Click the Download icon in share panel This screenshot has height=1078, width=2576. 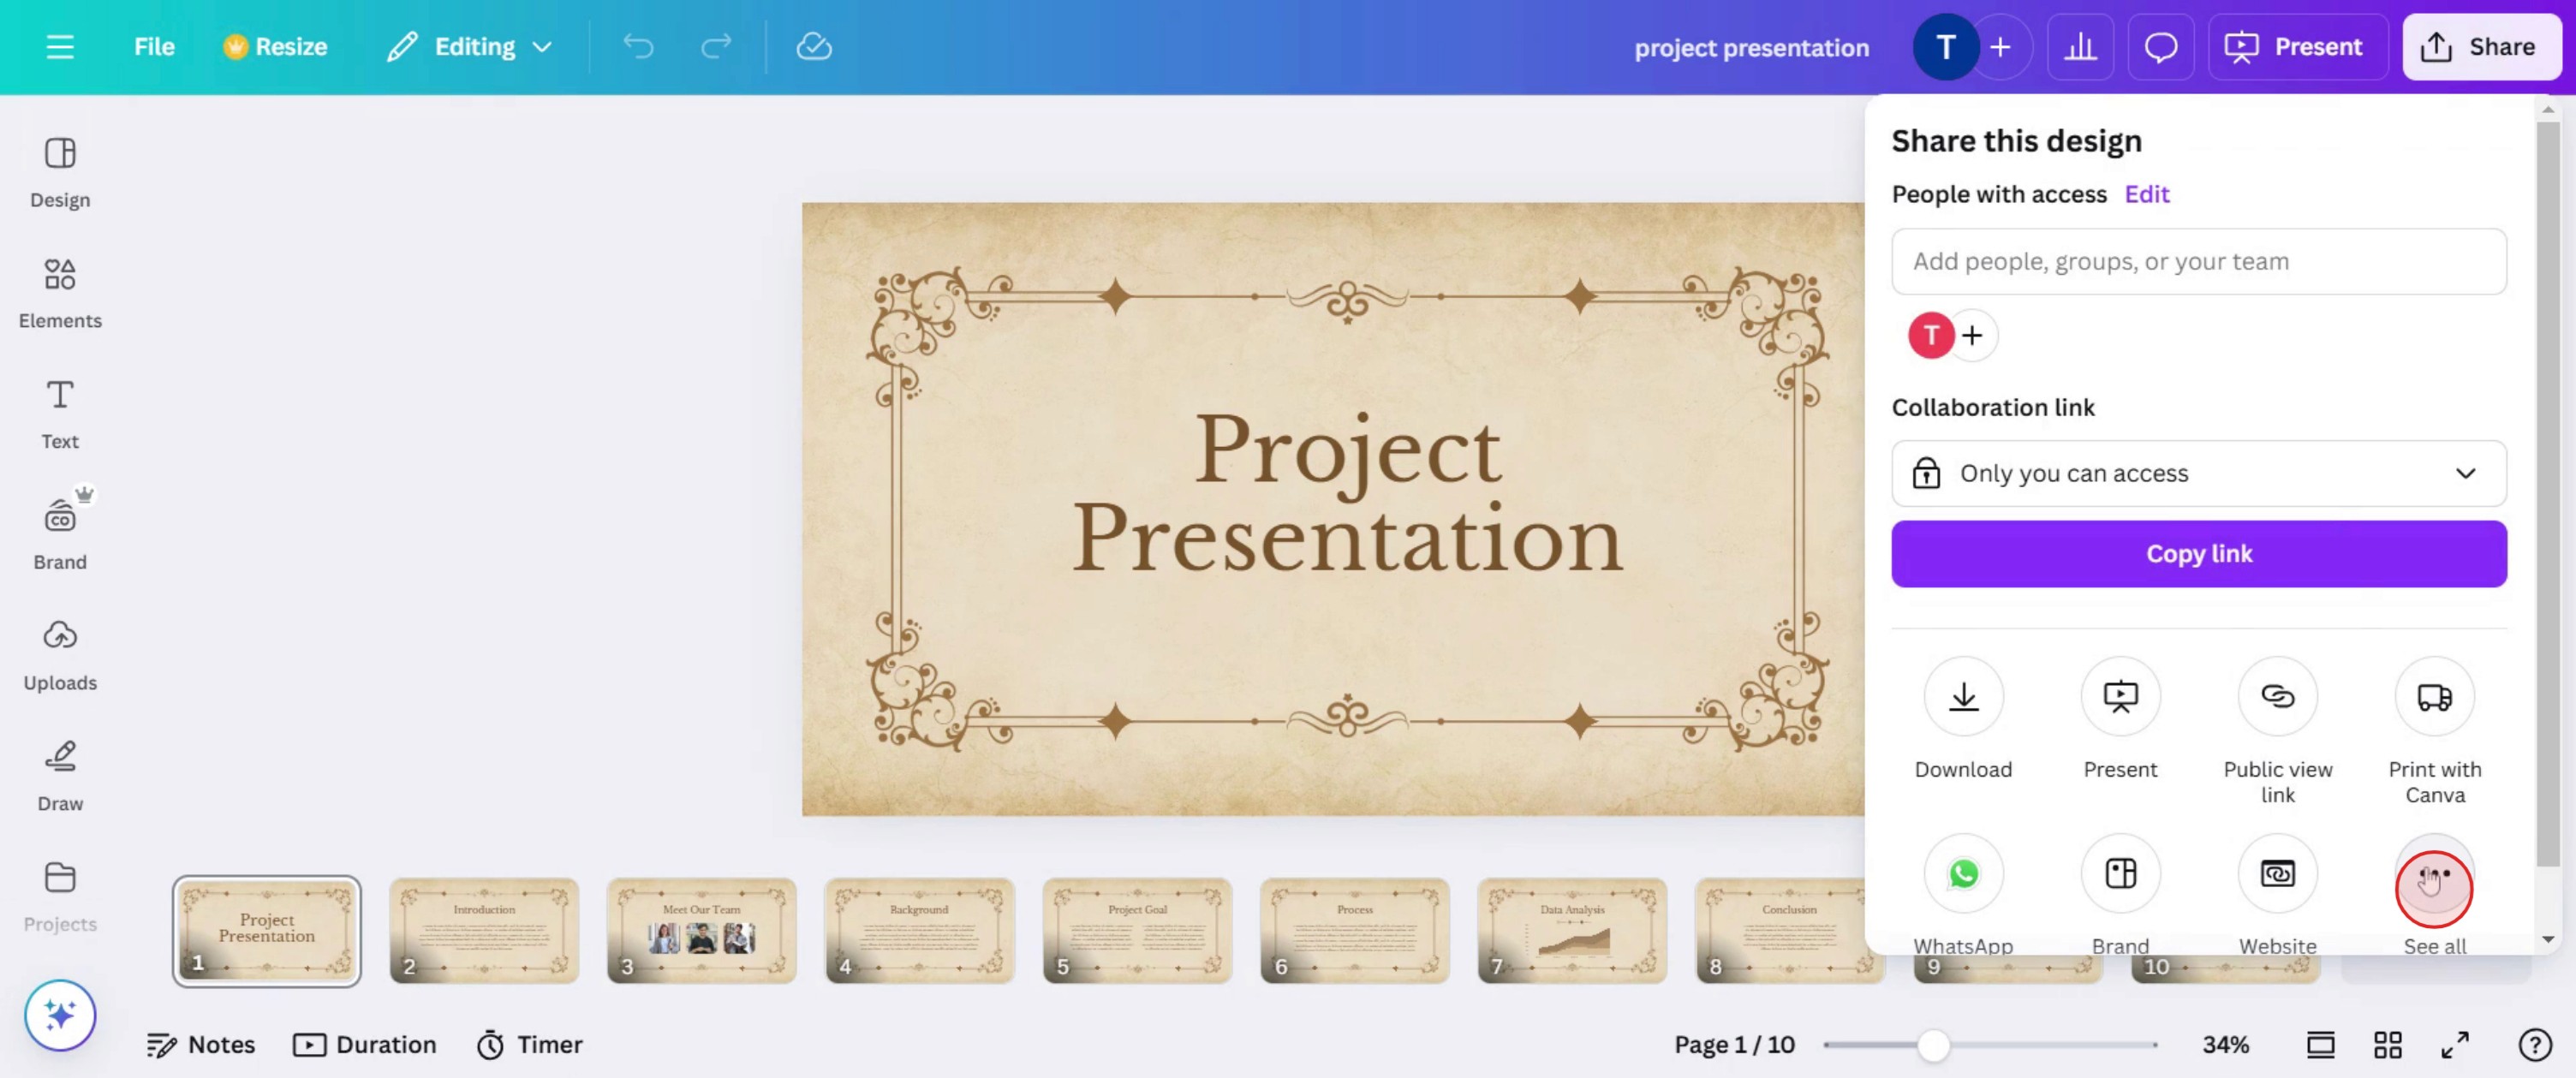tap(1962, 697)
